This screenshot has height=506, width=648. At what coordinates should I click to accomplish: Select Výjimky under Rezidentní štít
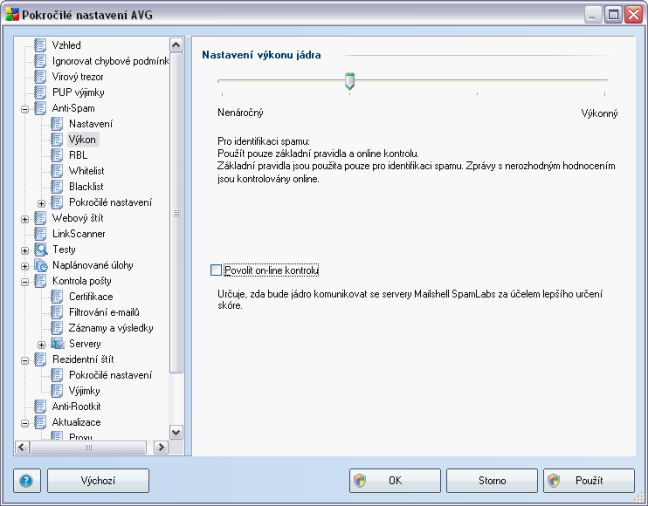[84, 391]
